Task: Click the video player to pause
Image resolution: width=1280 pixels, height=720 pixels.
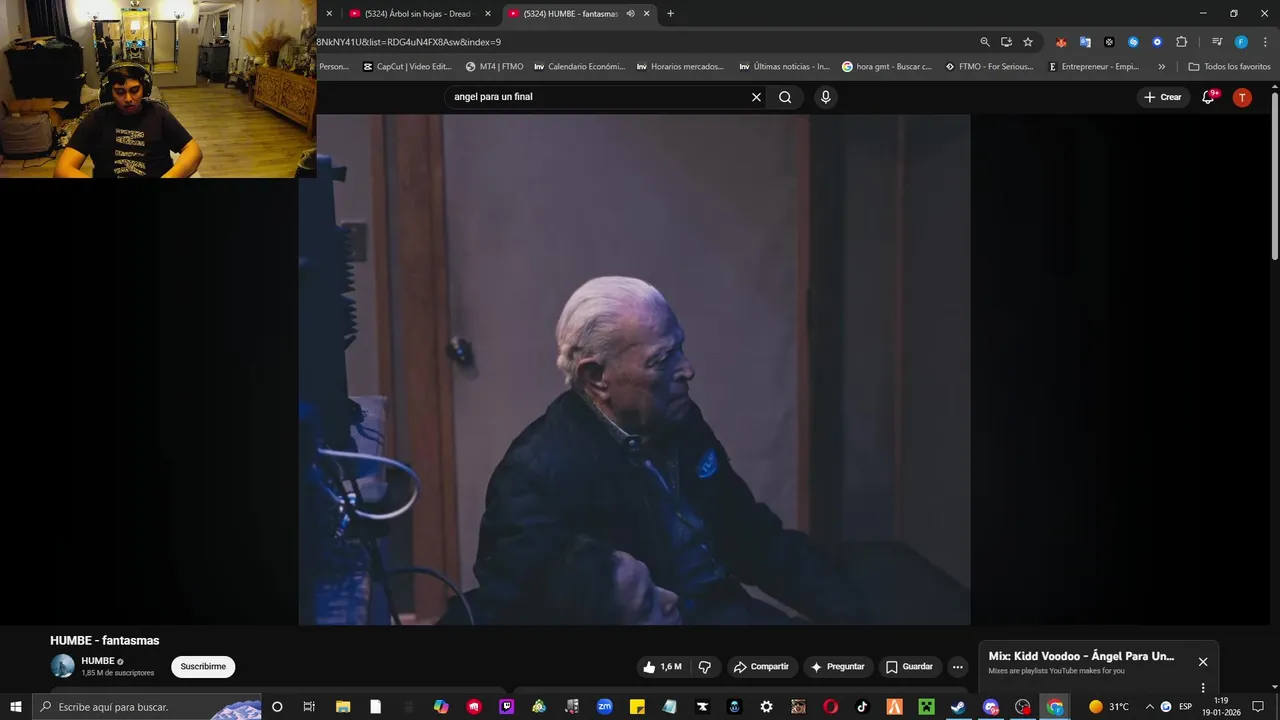Action: pyautogui.click(x=634, y=370)
